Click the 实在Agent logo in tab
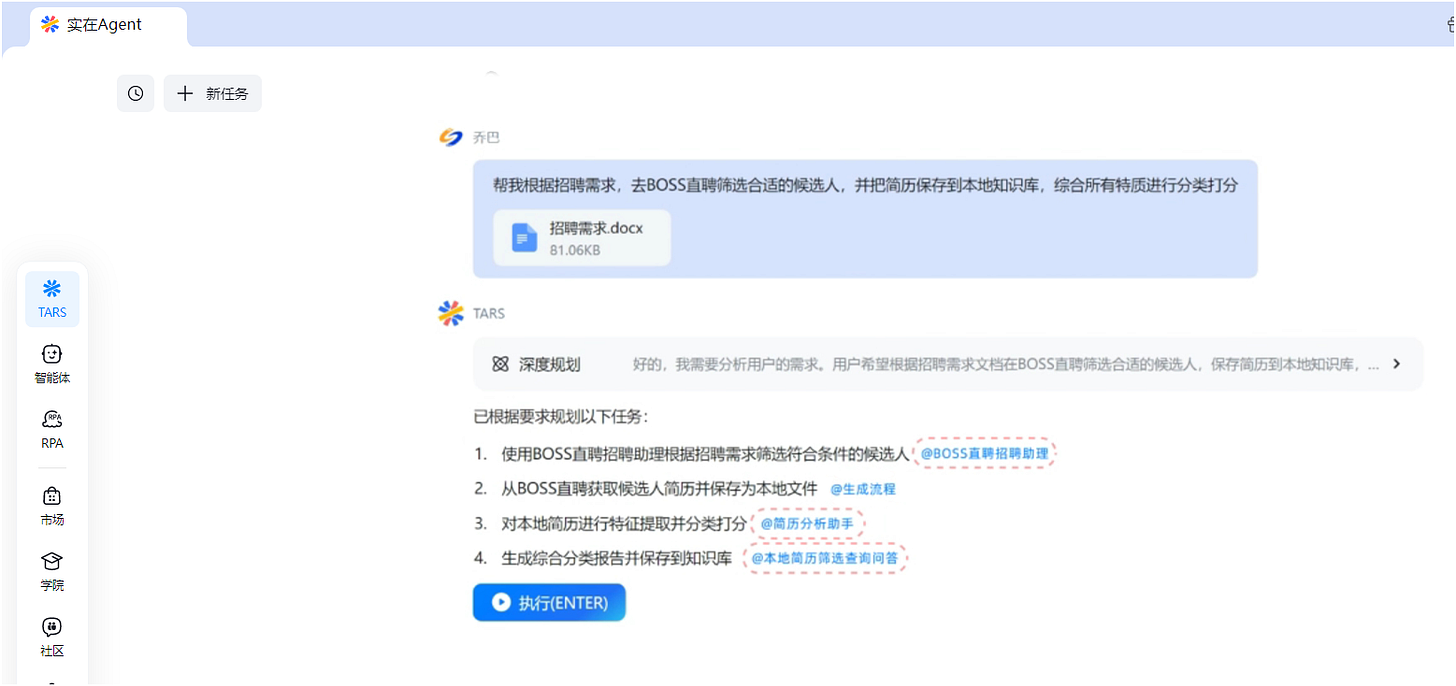 point(50,25)
